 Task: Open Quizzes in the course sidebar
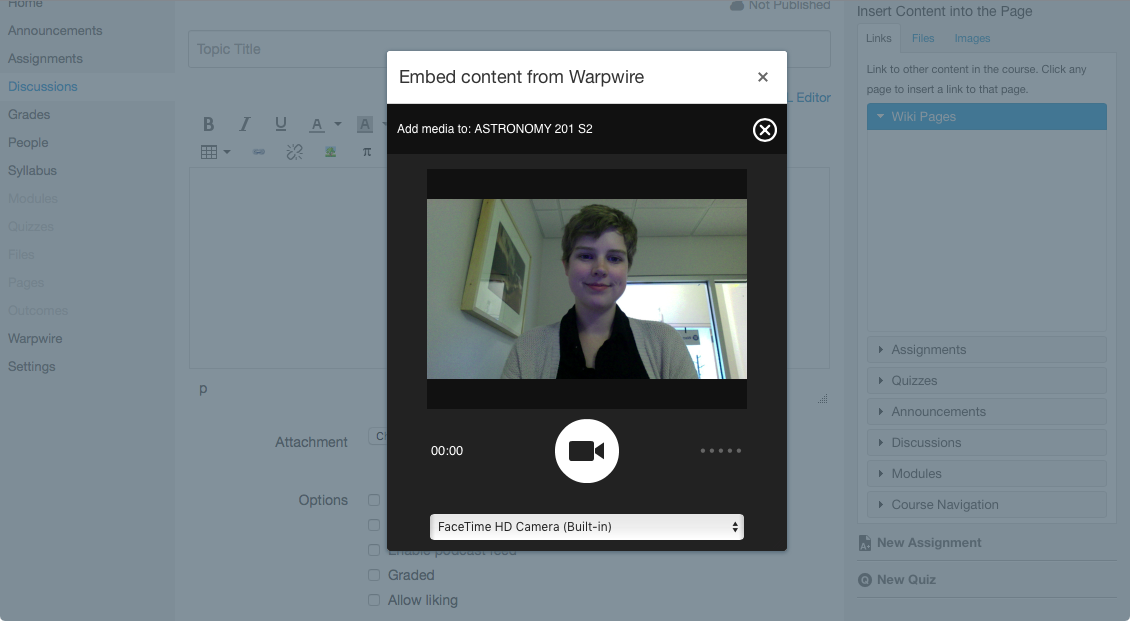pos(30,227)
